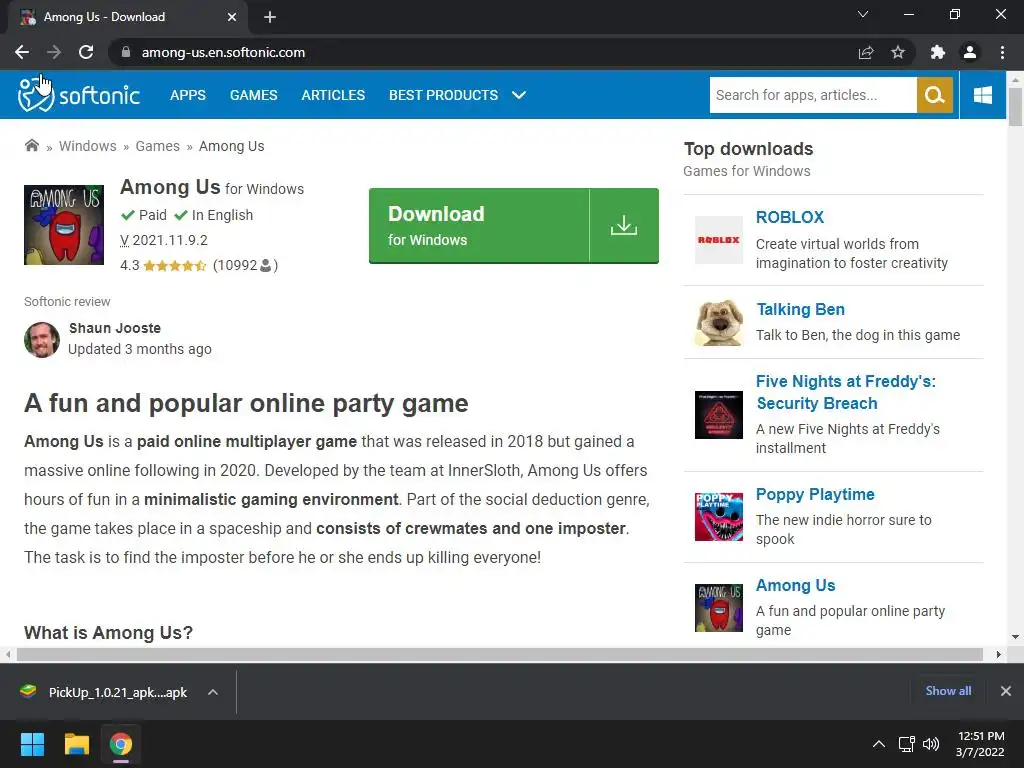Viewport: 1024px width, 768px height.
Task: Click the vertical page scrollbar
Action: click(x=1015, y=106)
